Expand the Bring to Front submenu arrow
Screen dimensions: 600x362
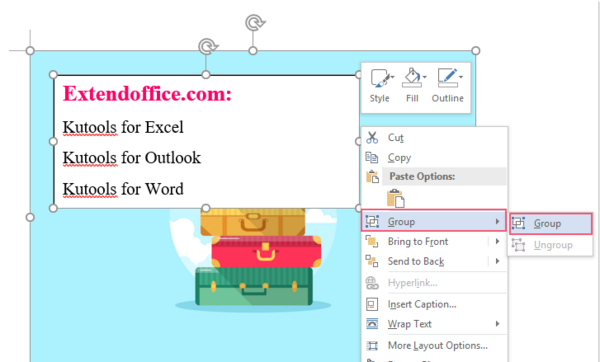[497, 241]
